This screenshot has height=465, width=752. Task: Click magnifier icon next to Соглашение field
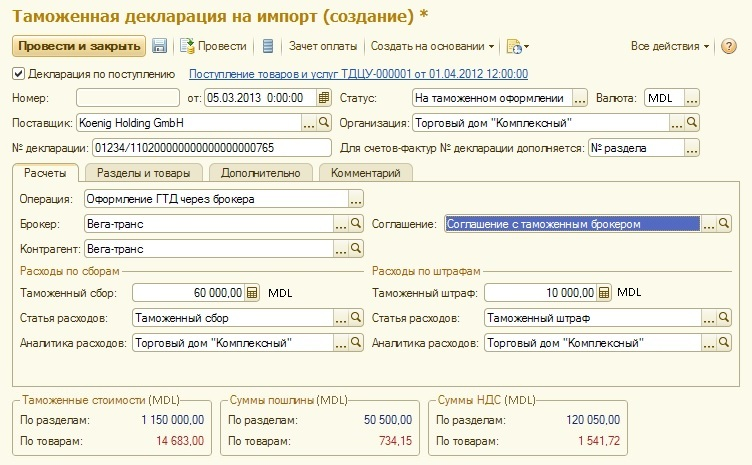(725, 224)
